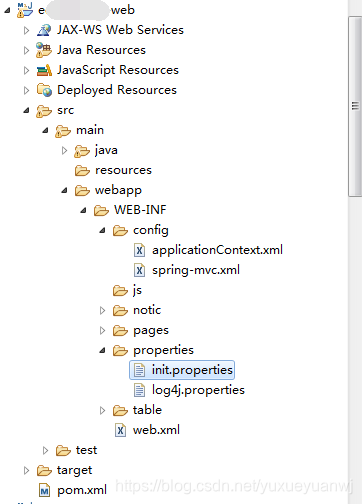
Task: Click the JavaScript Resources library icon
Action: [x=44, y=70]
